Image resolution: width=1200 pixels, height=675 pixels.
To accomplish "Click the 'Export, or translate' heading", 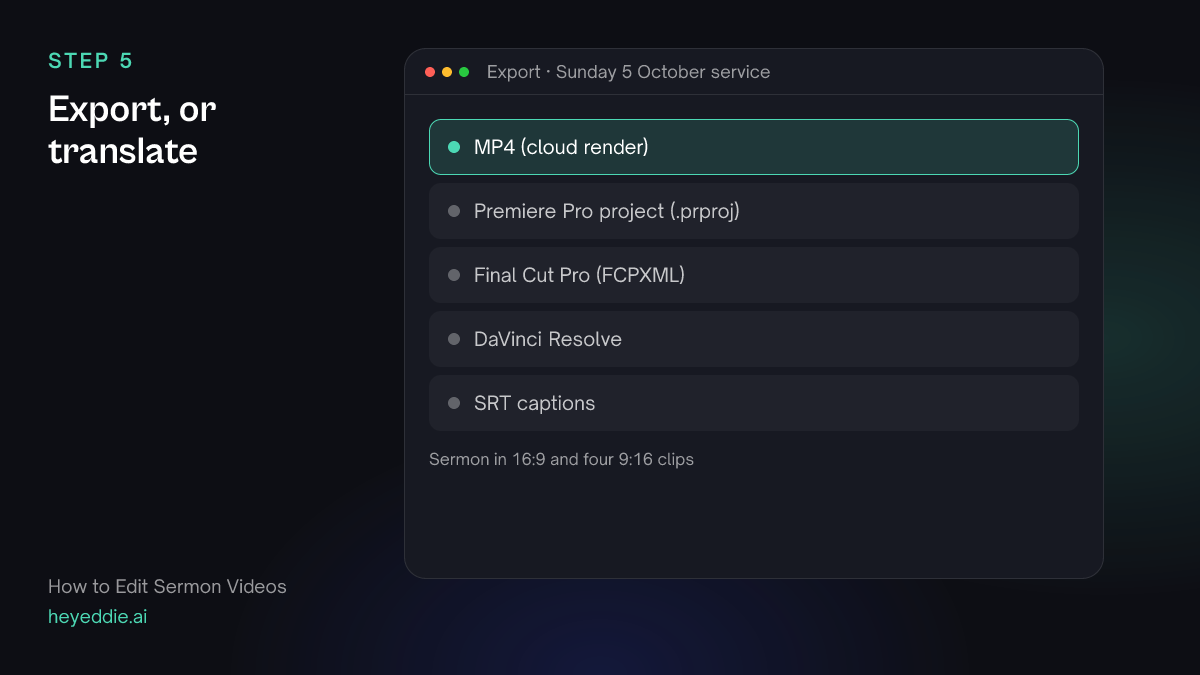I will pos(132,130).
